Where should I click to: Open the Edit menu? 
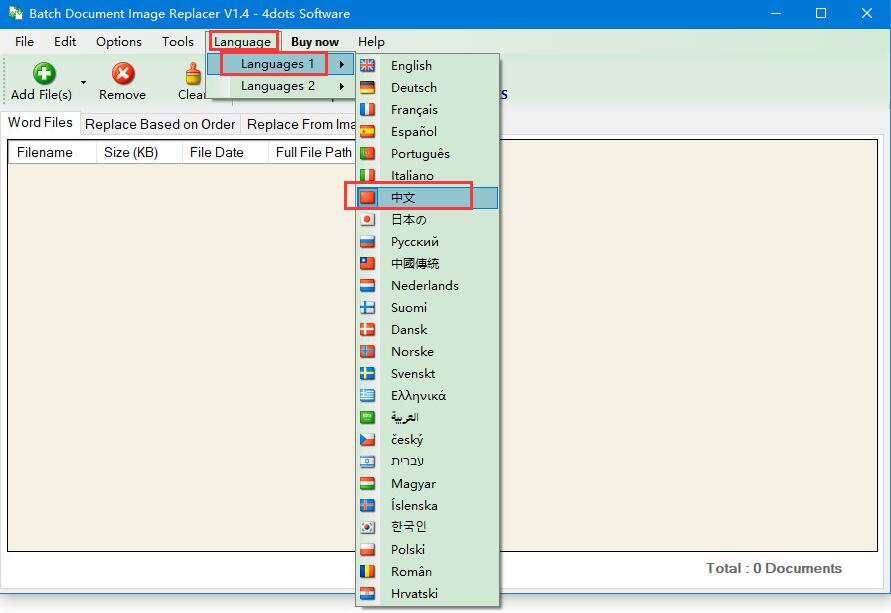[x=65, y=41]
